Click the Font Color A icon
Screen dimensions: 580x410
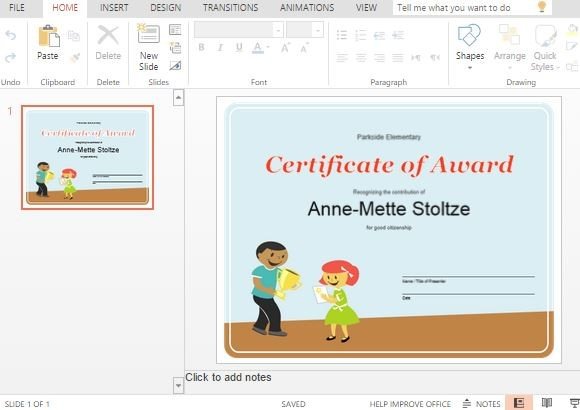(258, 48)
